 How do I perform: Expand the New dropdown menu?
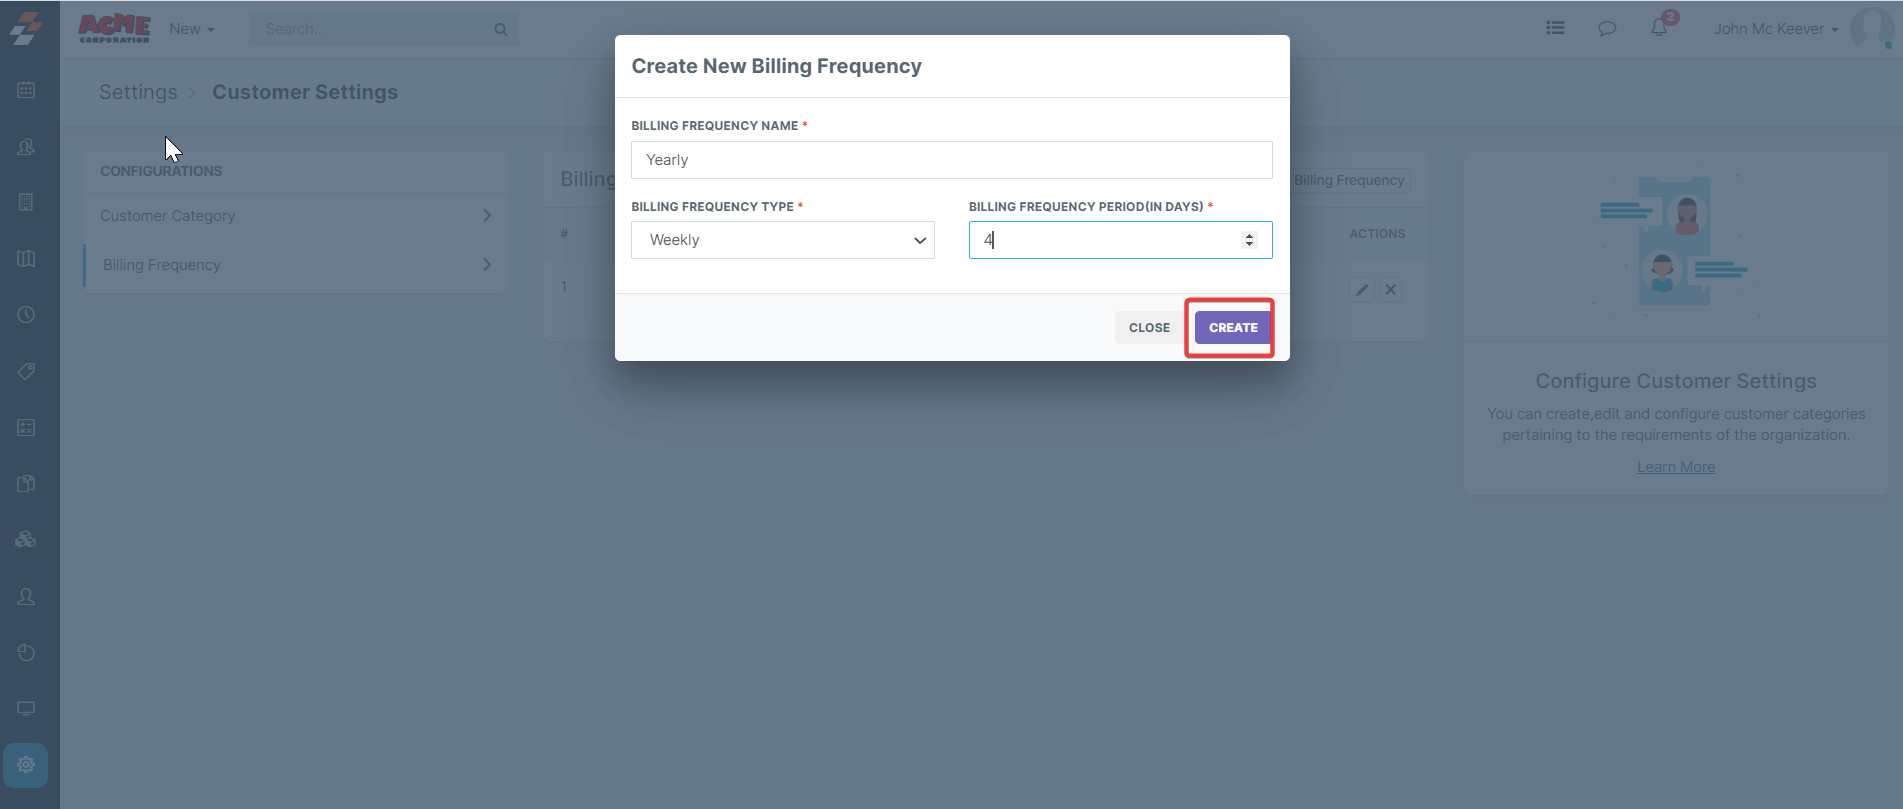coord(191,29)
